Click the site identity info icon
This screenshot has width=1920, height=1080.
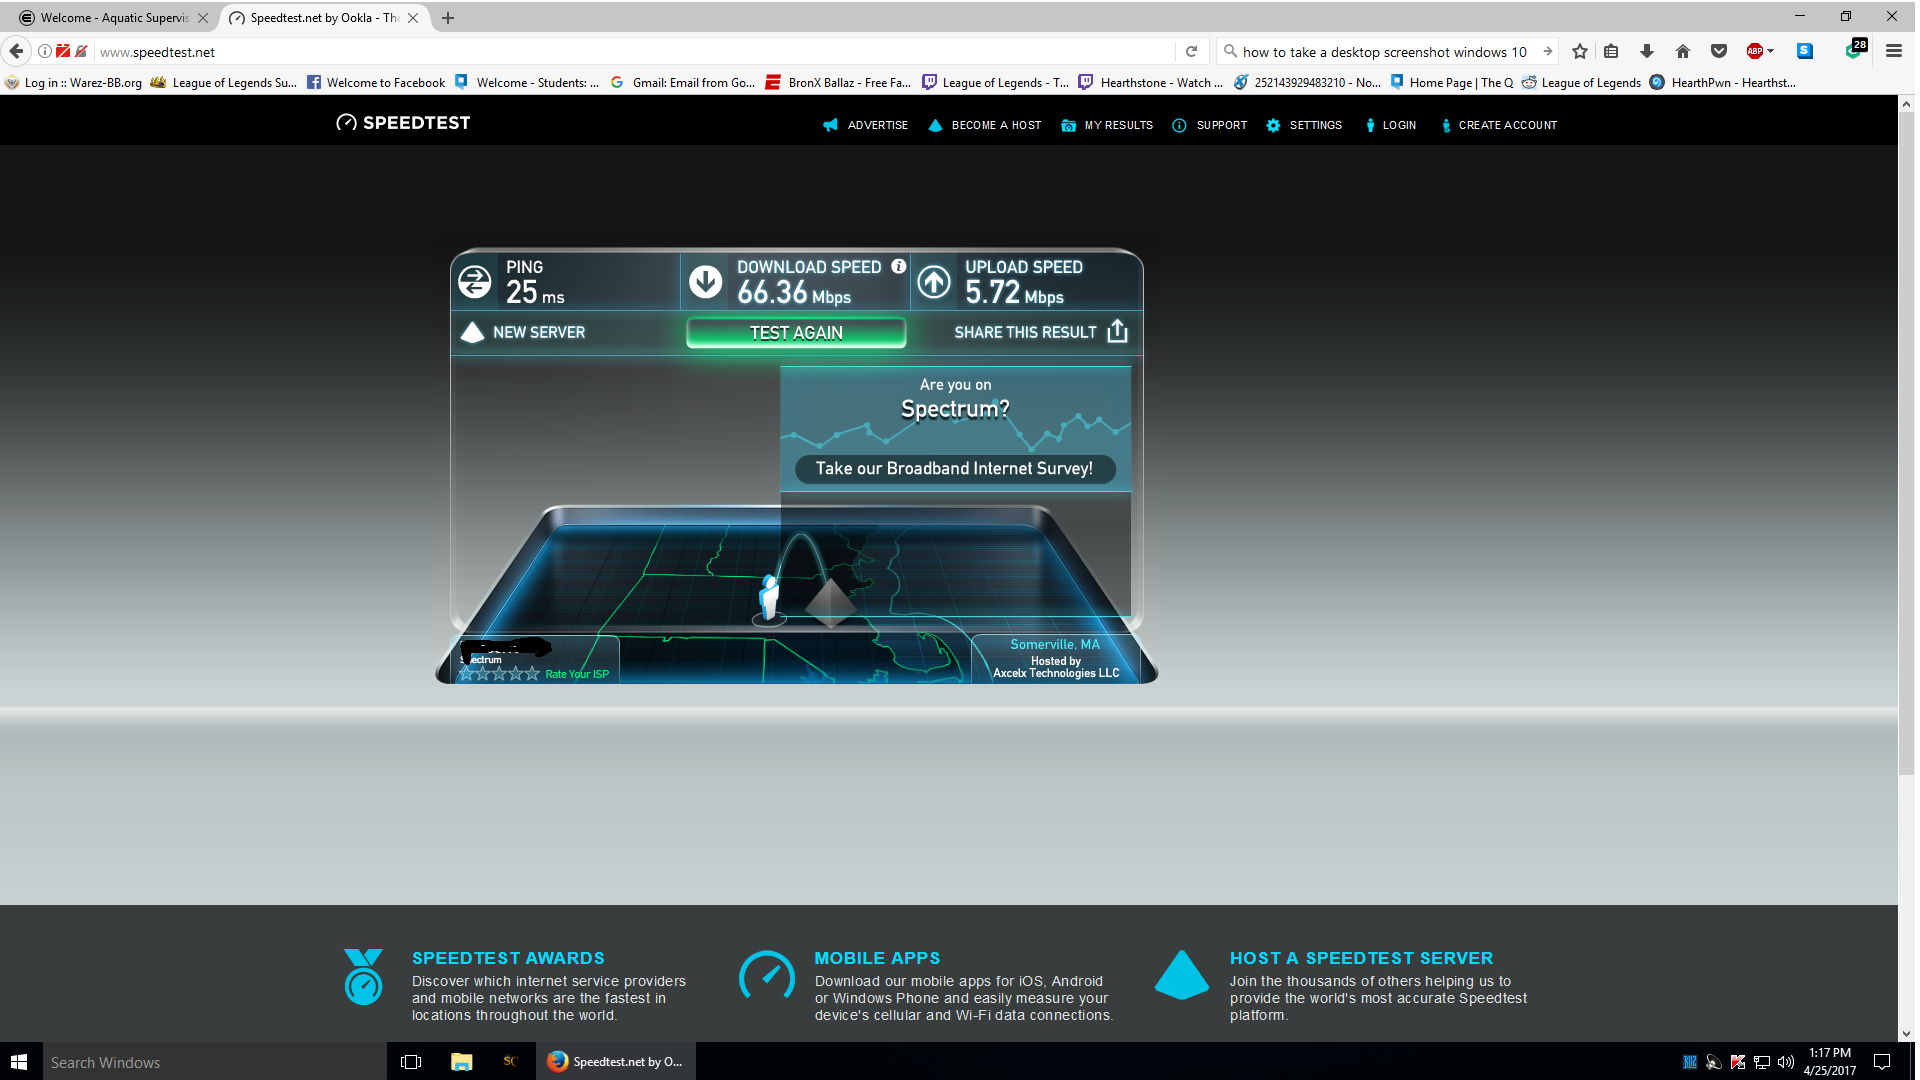click(x=45, y=51)
